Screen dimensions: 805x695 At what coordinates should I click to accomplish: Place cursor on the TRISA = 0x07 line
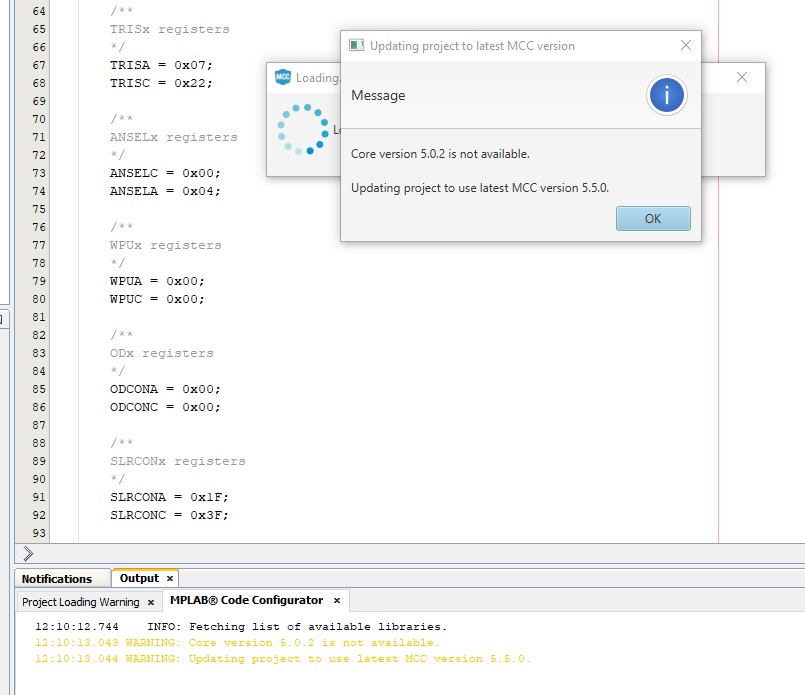click(x=161, y=65)
